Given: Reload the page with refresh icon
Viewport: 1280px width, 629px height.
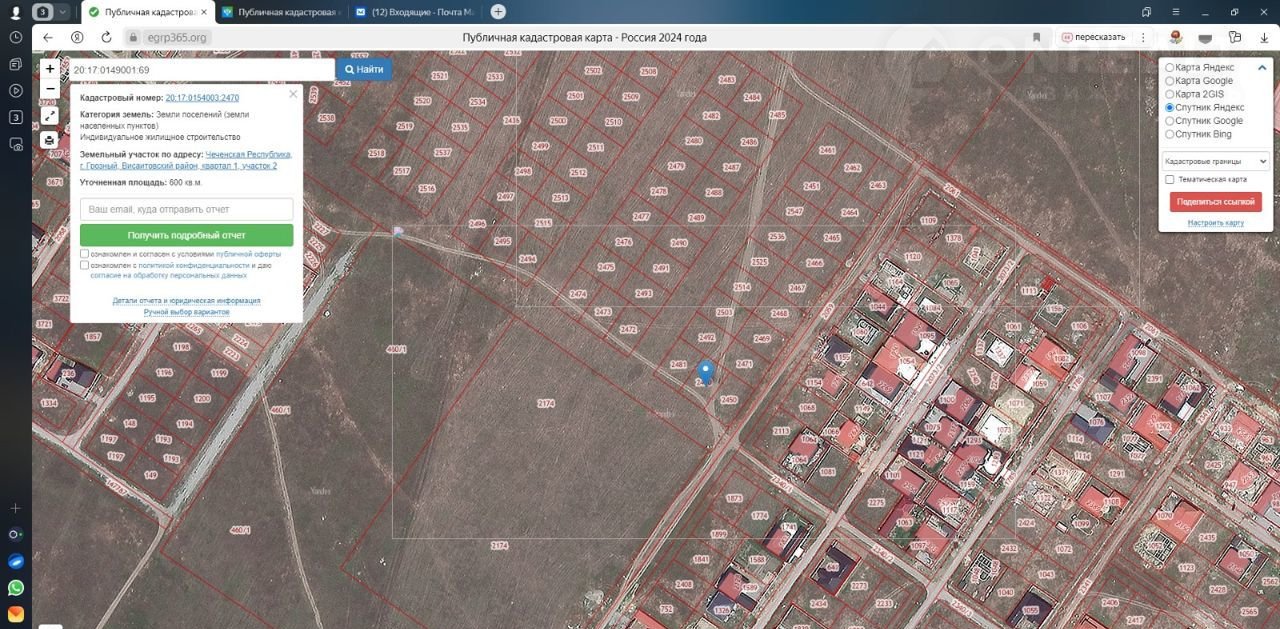Looking at the screenshot, I should [106, 37].
